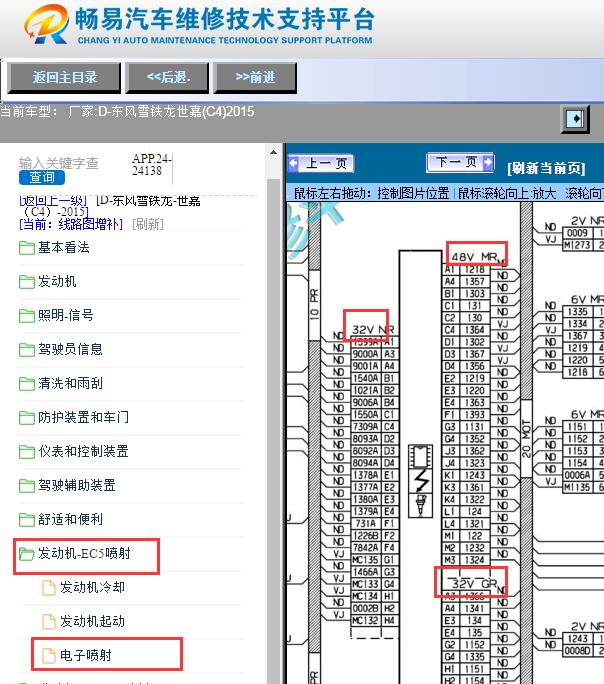Click the folder icon beside 舒适和便利
This screenshot has height=684, width=604.
point(27,520)
